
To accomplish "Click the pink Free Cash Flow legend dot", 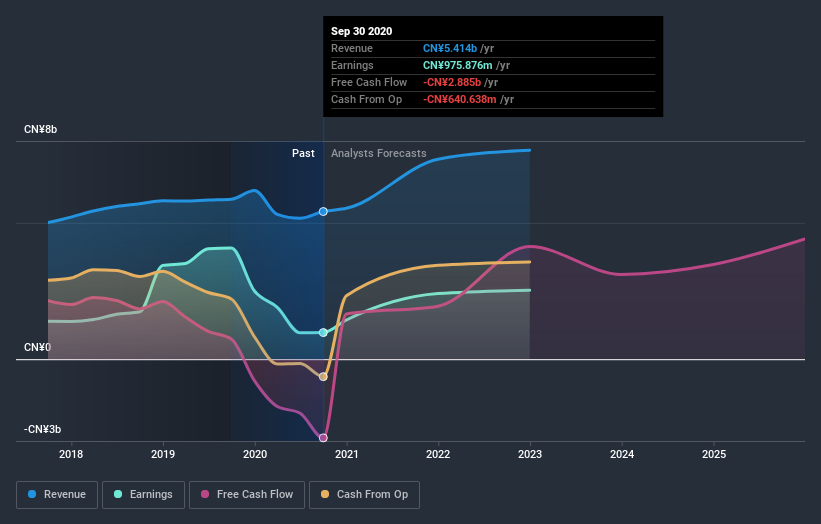I will pos(205,494).
